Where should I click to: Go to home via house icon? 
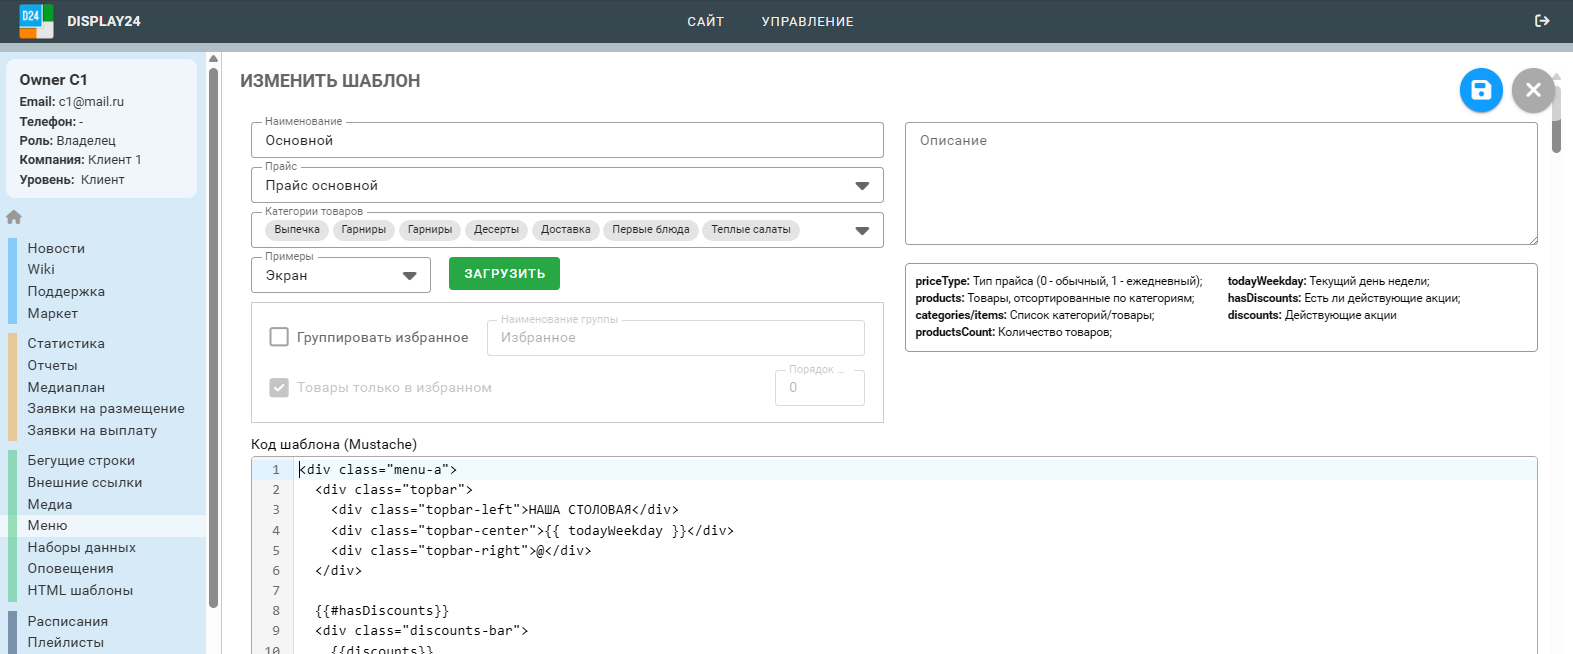pos(14,217)
